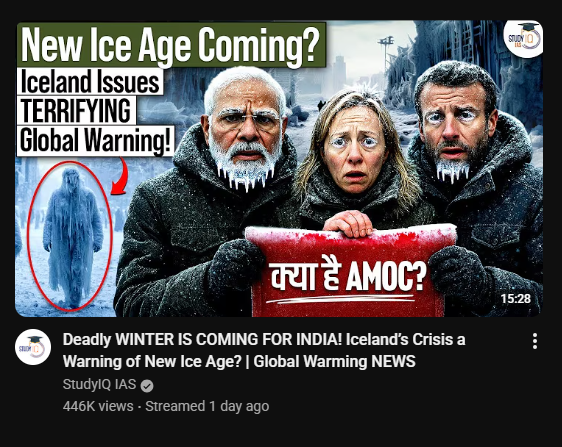This screenshot has height=447, width=562.
Task: Click the "TERRIFYING" text in the thumbnail
Action: point(76,111)
